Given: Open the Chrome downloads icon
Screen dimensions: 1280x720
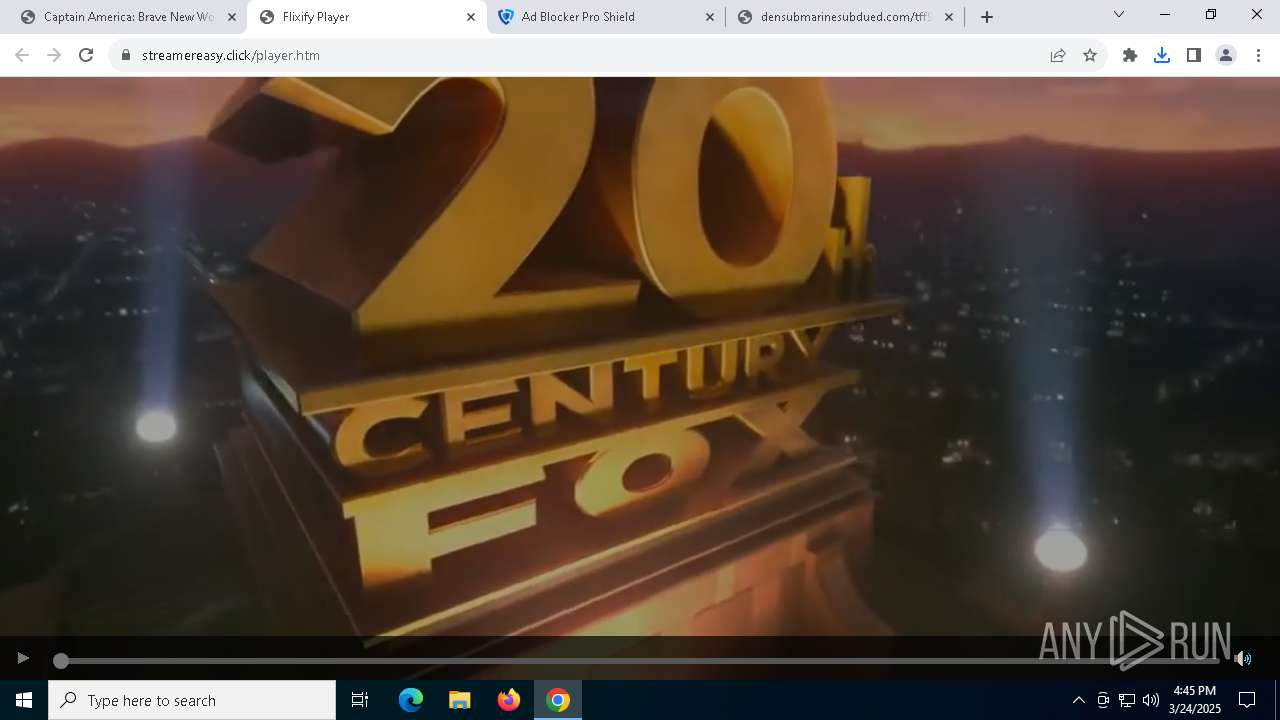Looking at the screenshot, I should pyautogui.click(x=1162, y=55).
